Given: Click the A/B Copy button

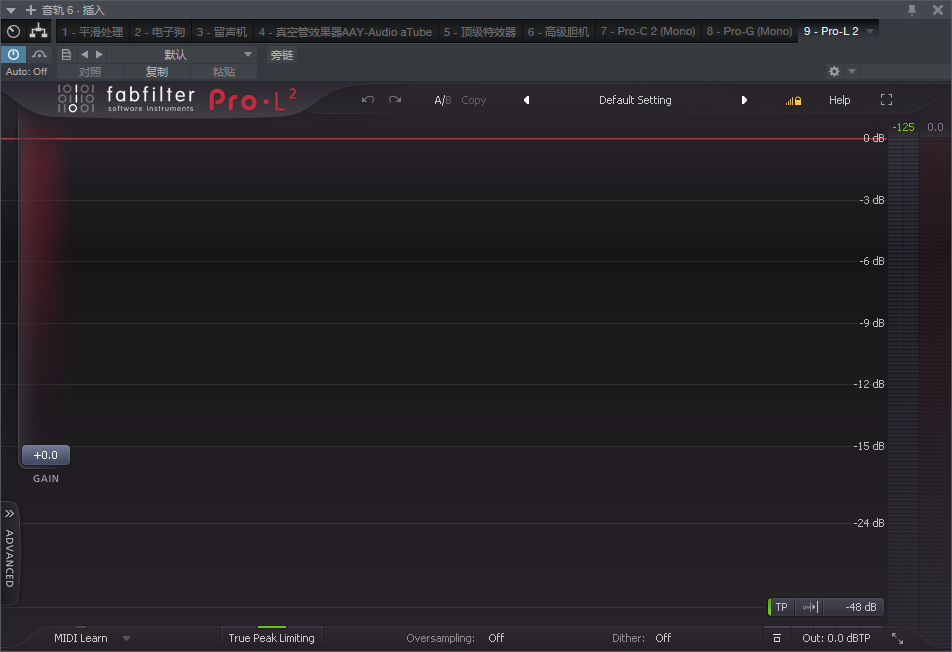Looking at the screenshot, I should (474, 100).
